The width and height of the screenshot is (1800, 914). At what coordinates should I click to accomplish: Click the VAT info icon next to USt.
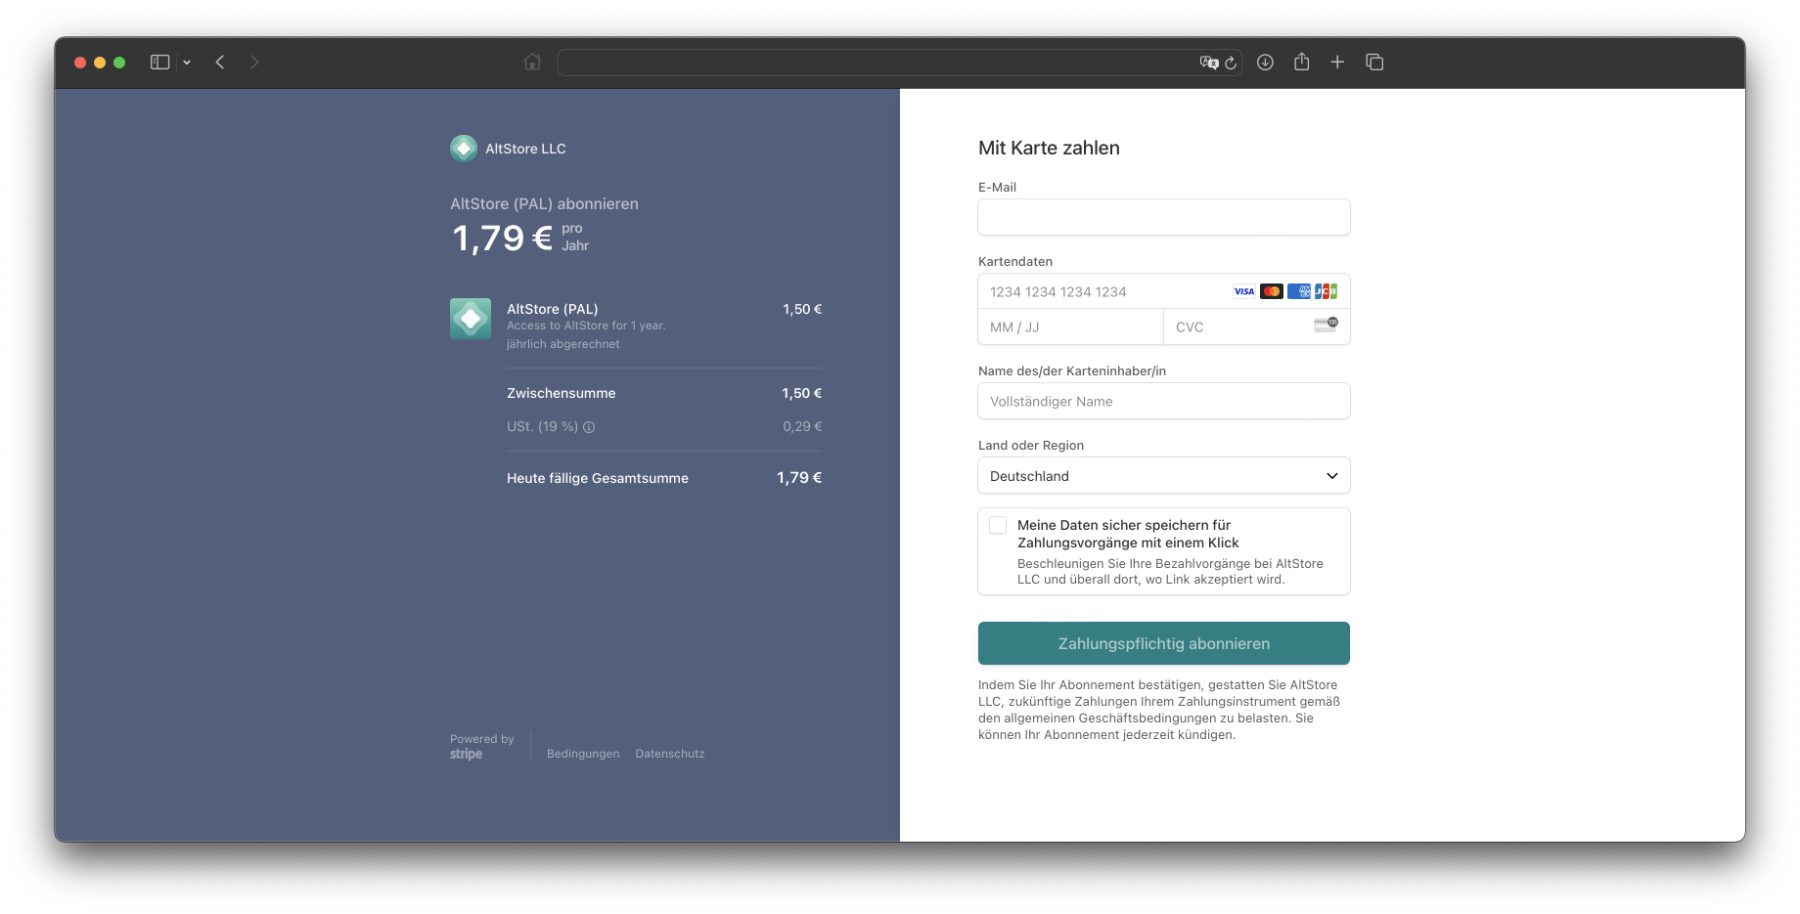point(589,427)
